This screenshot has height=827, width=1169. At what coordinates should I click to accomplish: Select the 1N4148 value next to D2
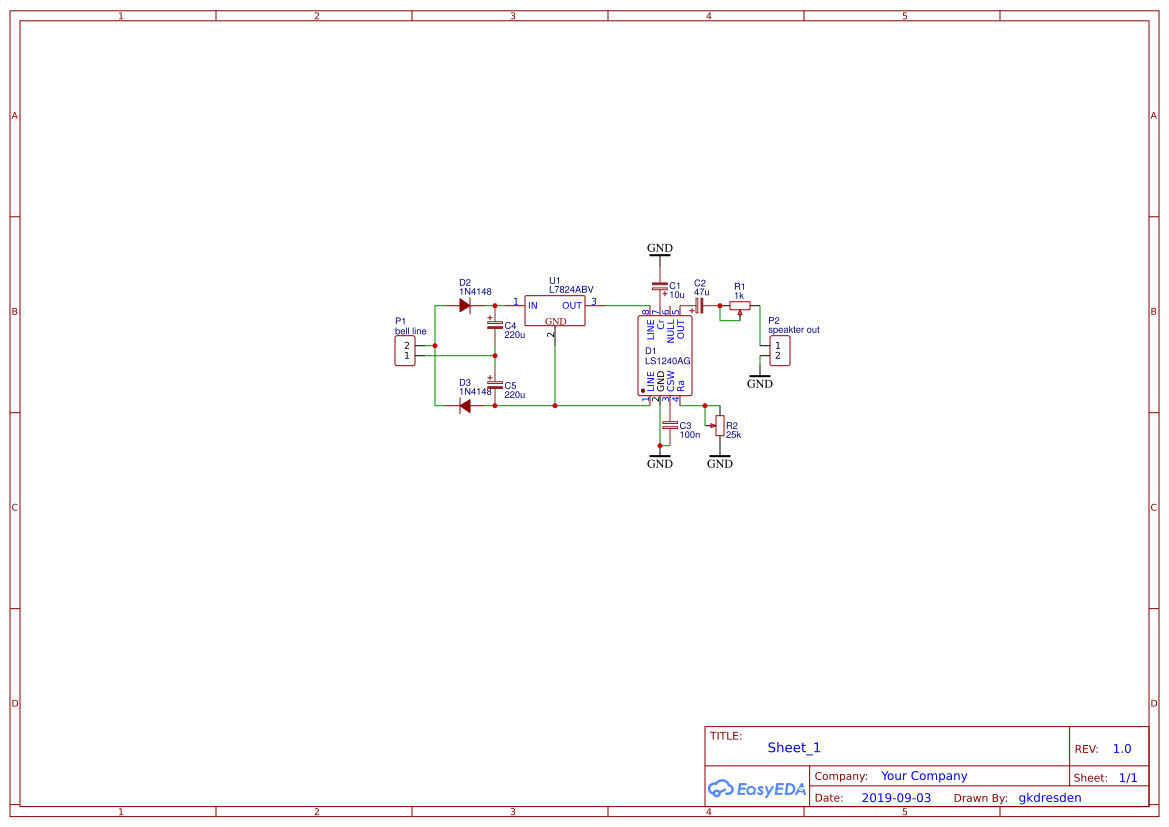(475, 292)
